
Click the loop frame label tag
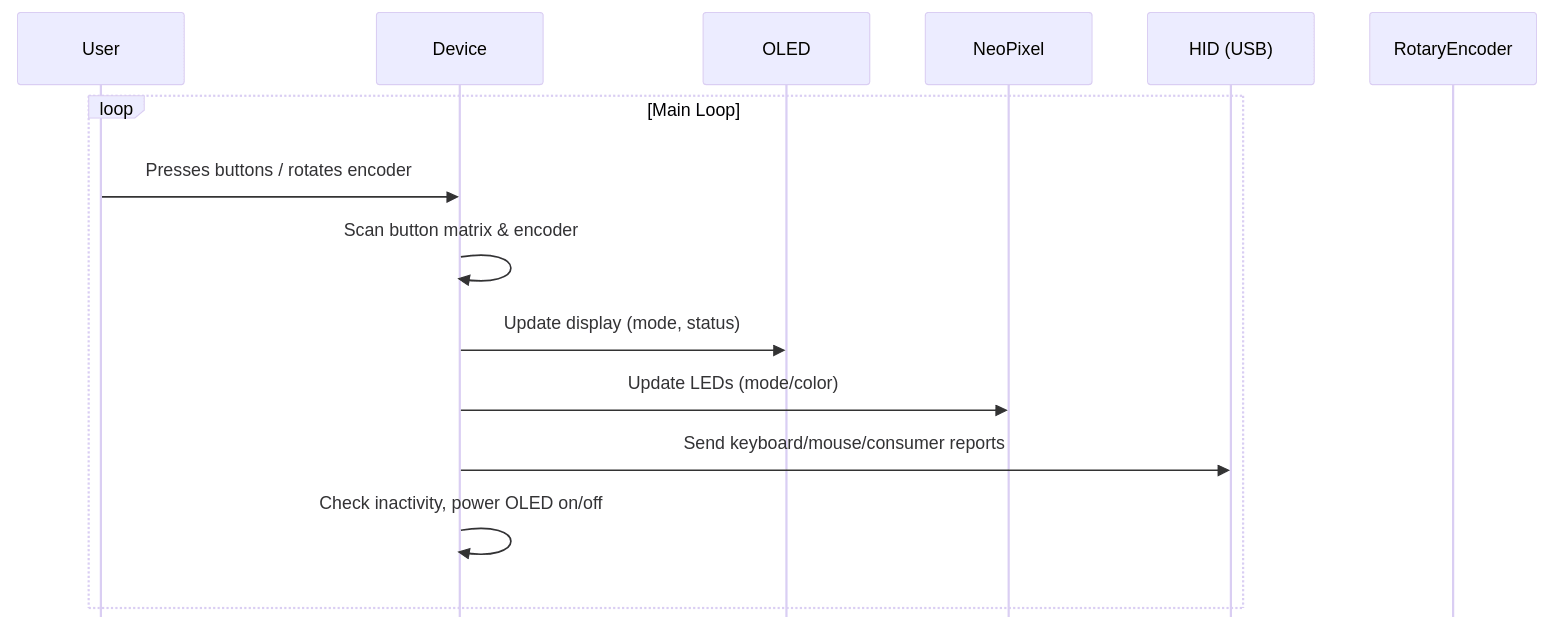[116, 108]
